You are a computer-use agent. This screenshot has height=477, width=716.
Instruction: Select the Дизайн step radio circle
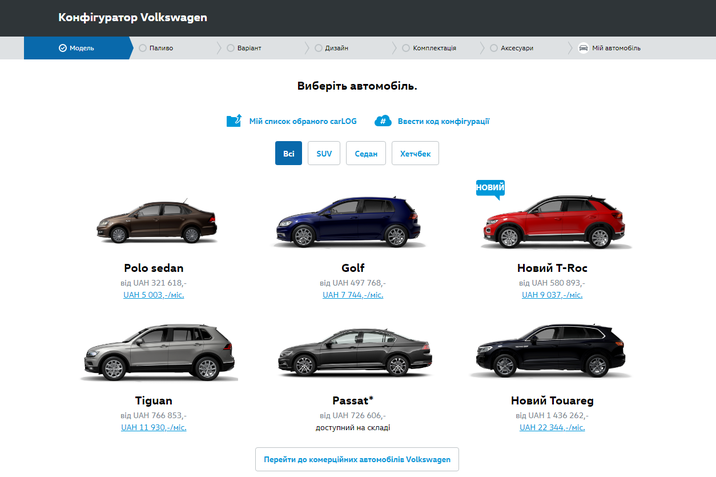pyautogui.click(x=318, y=48)
